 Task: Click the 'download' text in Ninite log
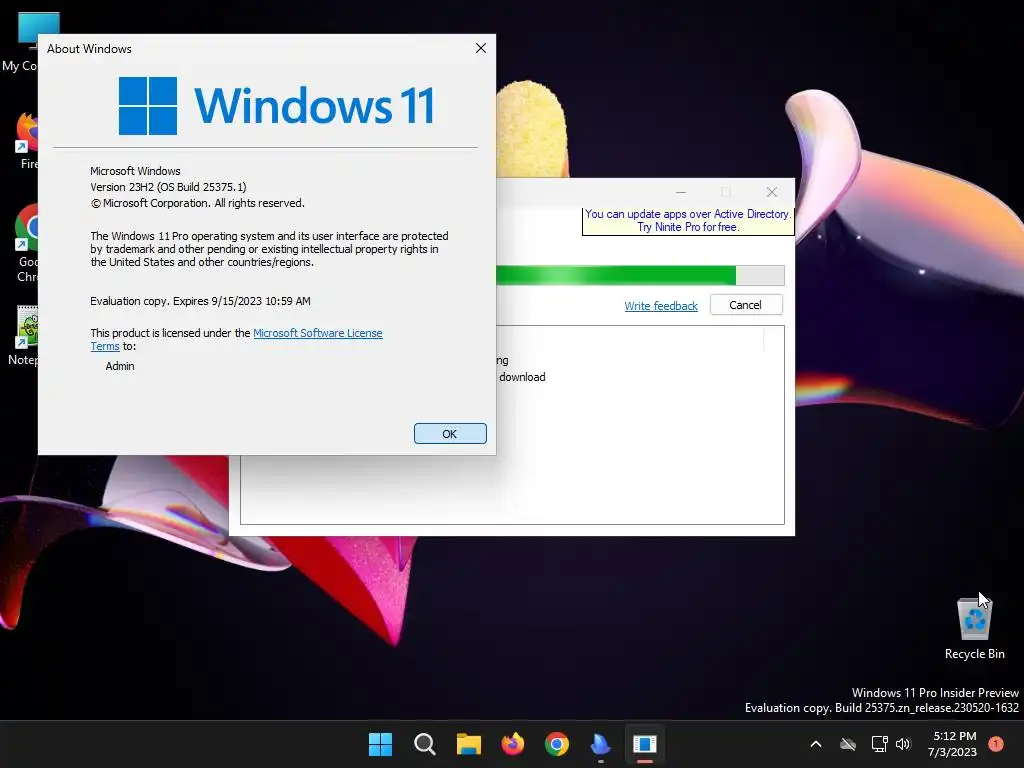point(522,377)
